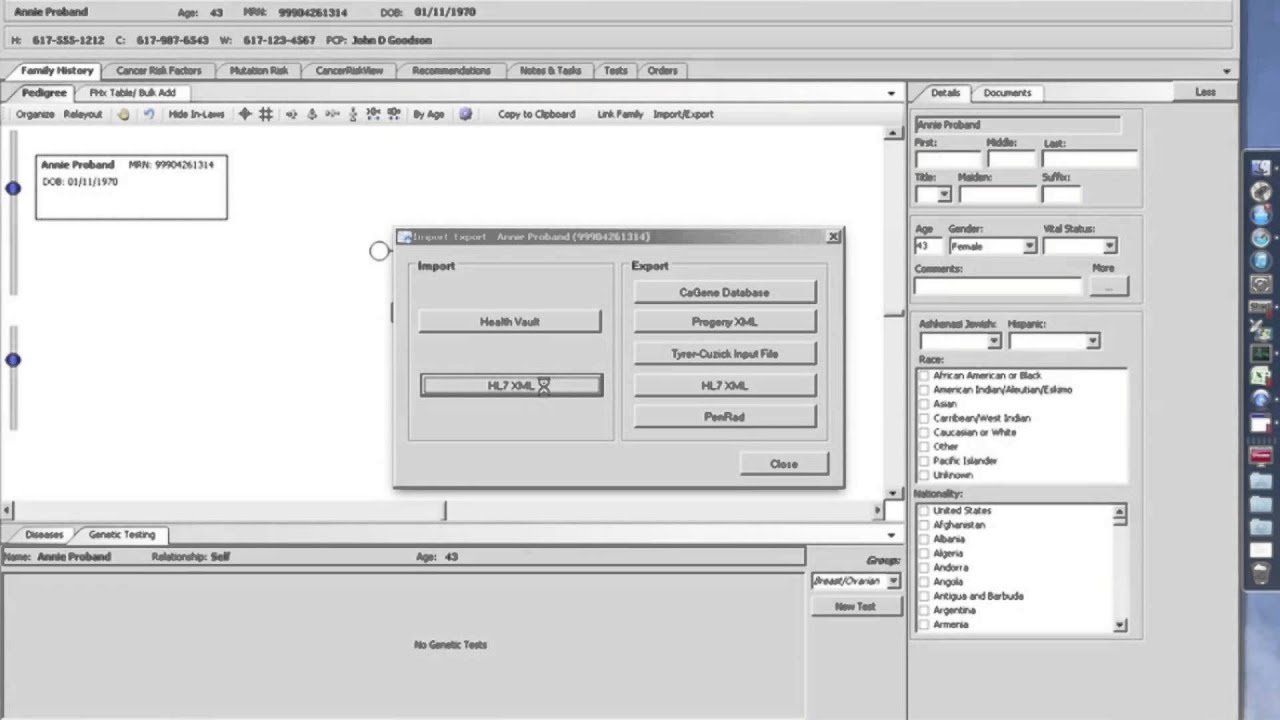
Task: Switch to the Diseases tab
Action: [x=44, y=535]
